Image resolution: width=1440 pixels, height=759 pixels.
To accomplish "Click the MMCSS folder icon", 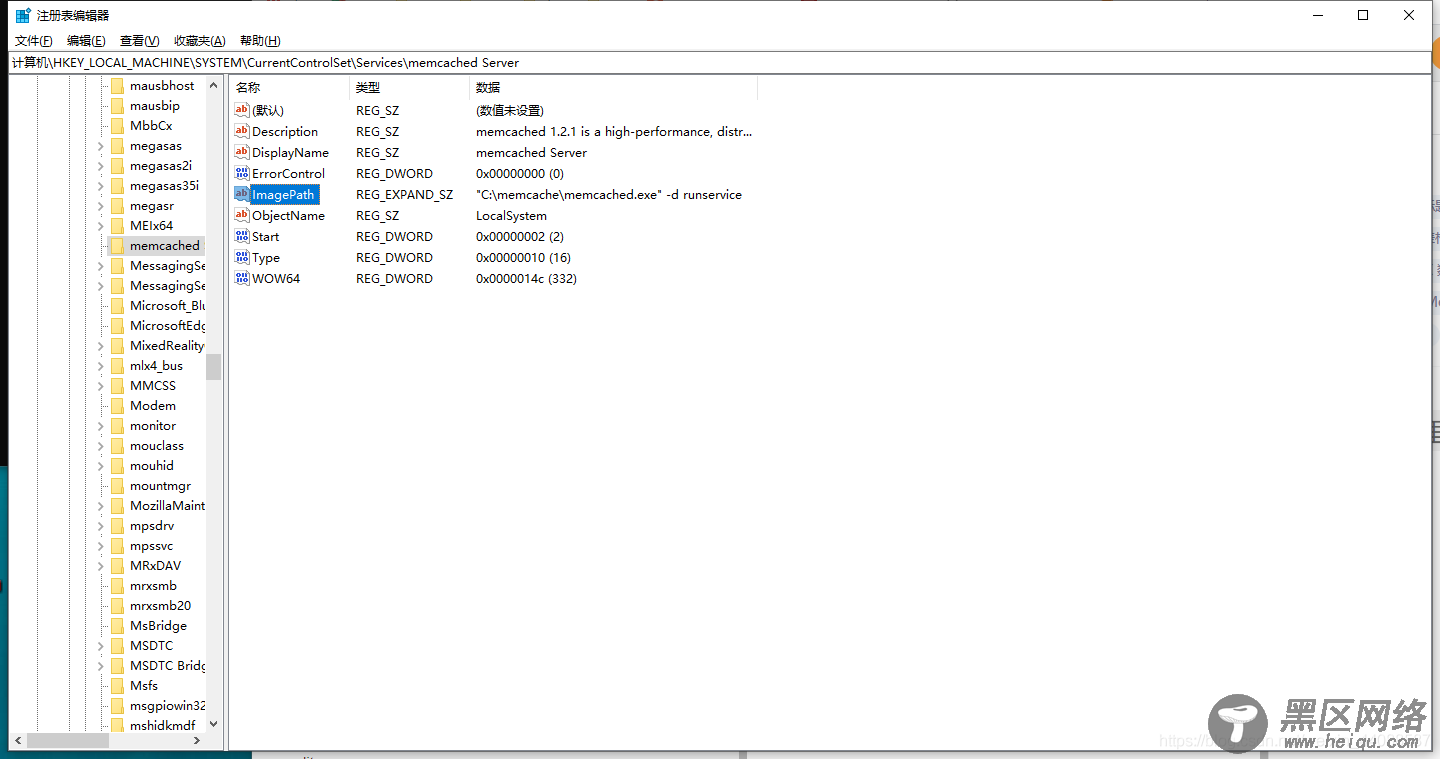I will tap(117, 386).
